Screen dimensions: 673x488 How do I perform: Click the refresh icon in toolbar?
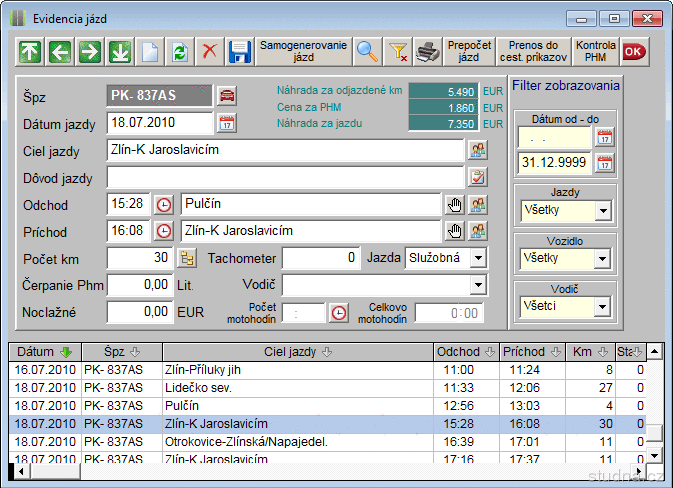point(179,52)
